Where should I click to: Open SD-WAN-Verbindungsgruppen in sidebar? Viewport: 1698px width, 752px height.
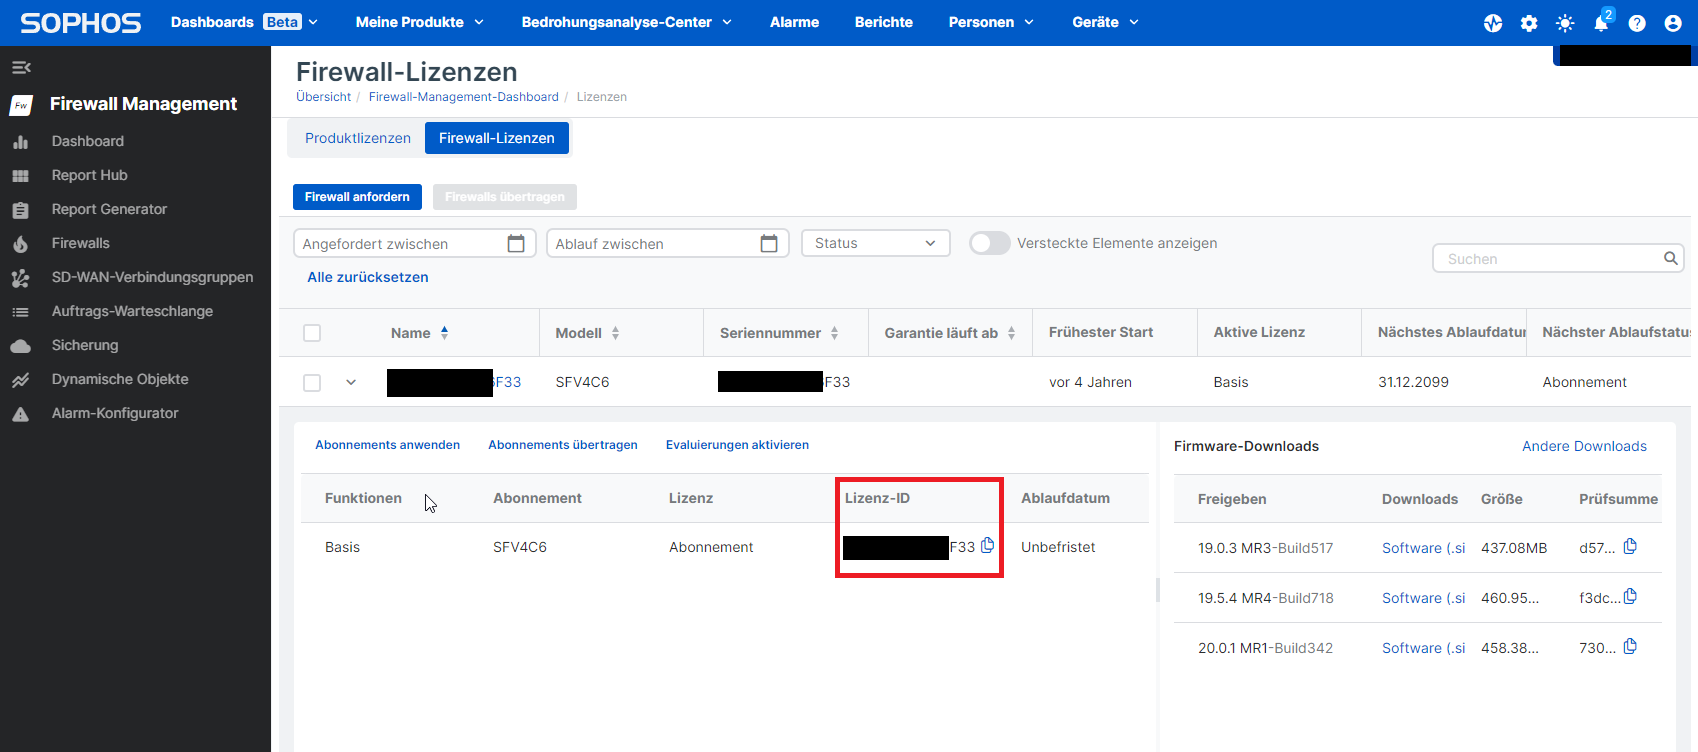point(152,277)
